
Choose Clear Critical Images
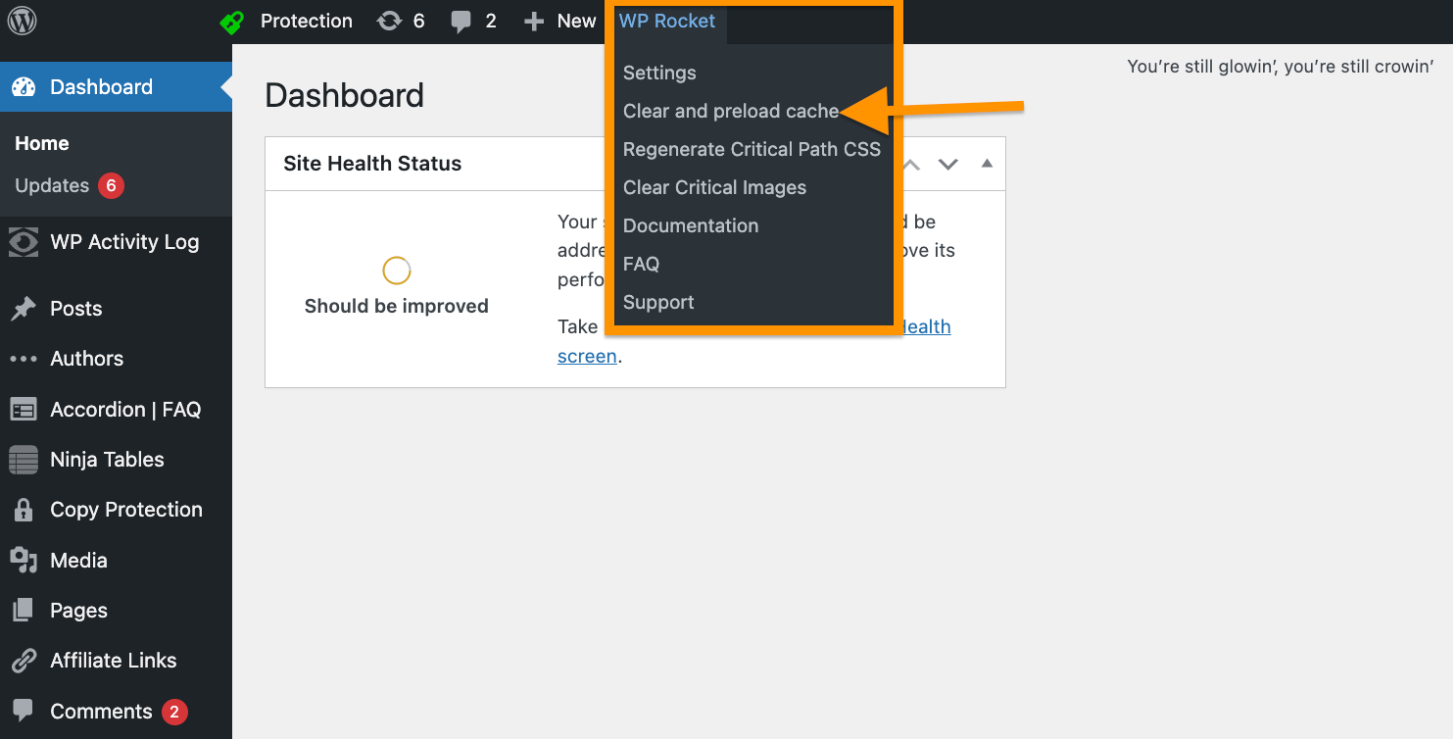tap(714, 188)
